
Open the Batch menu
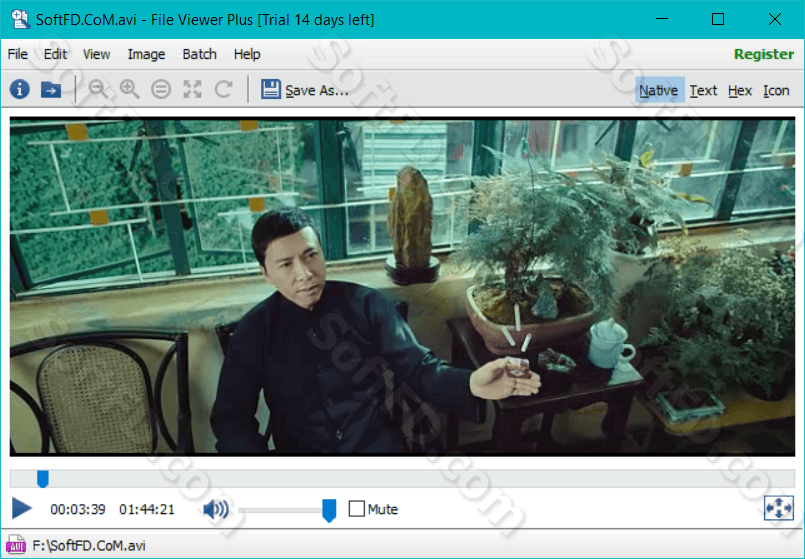point(199,54)
